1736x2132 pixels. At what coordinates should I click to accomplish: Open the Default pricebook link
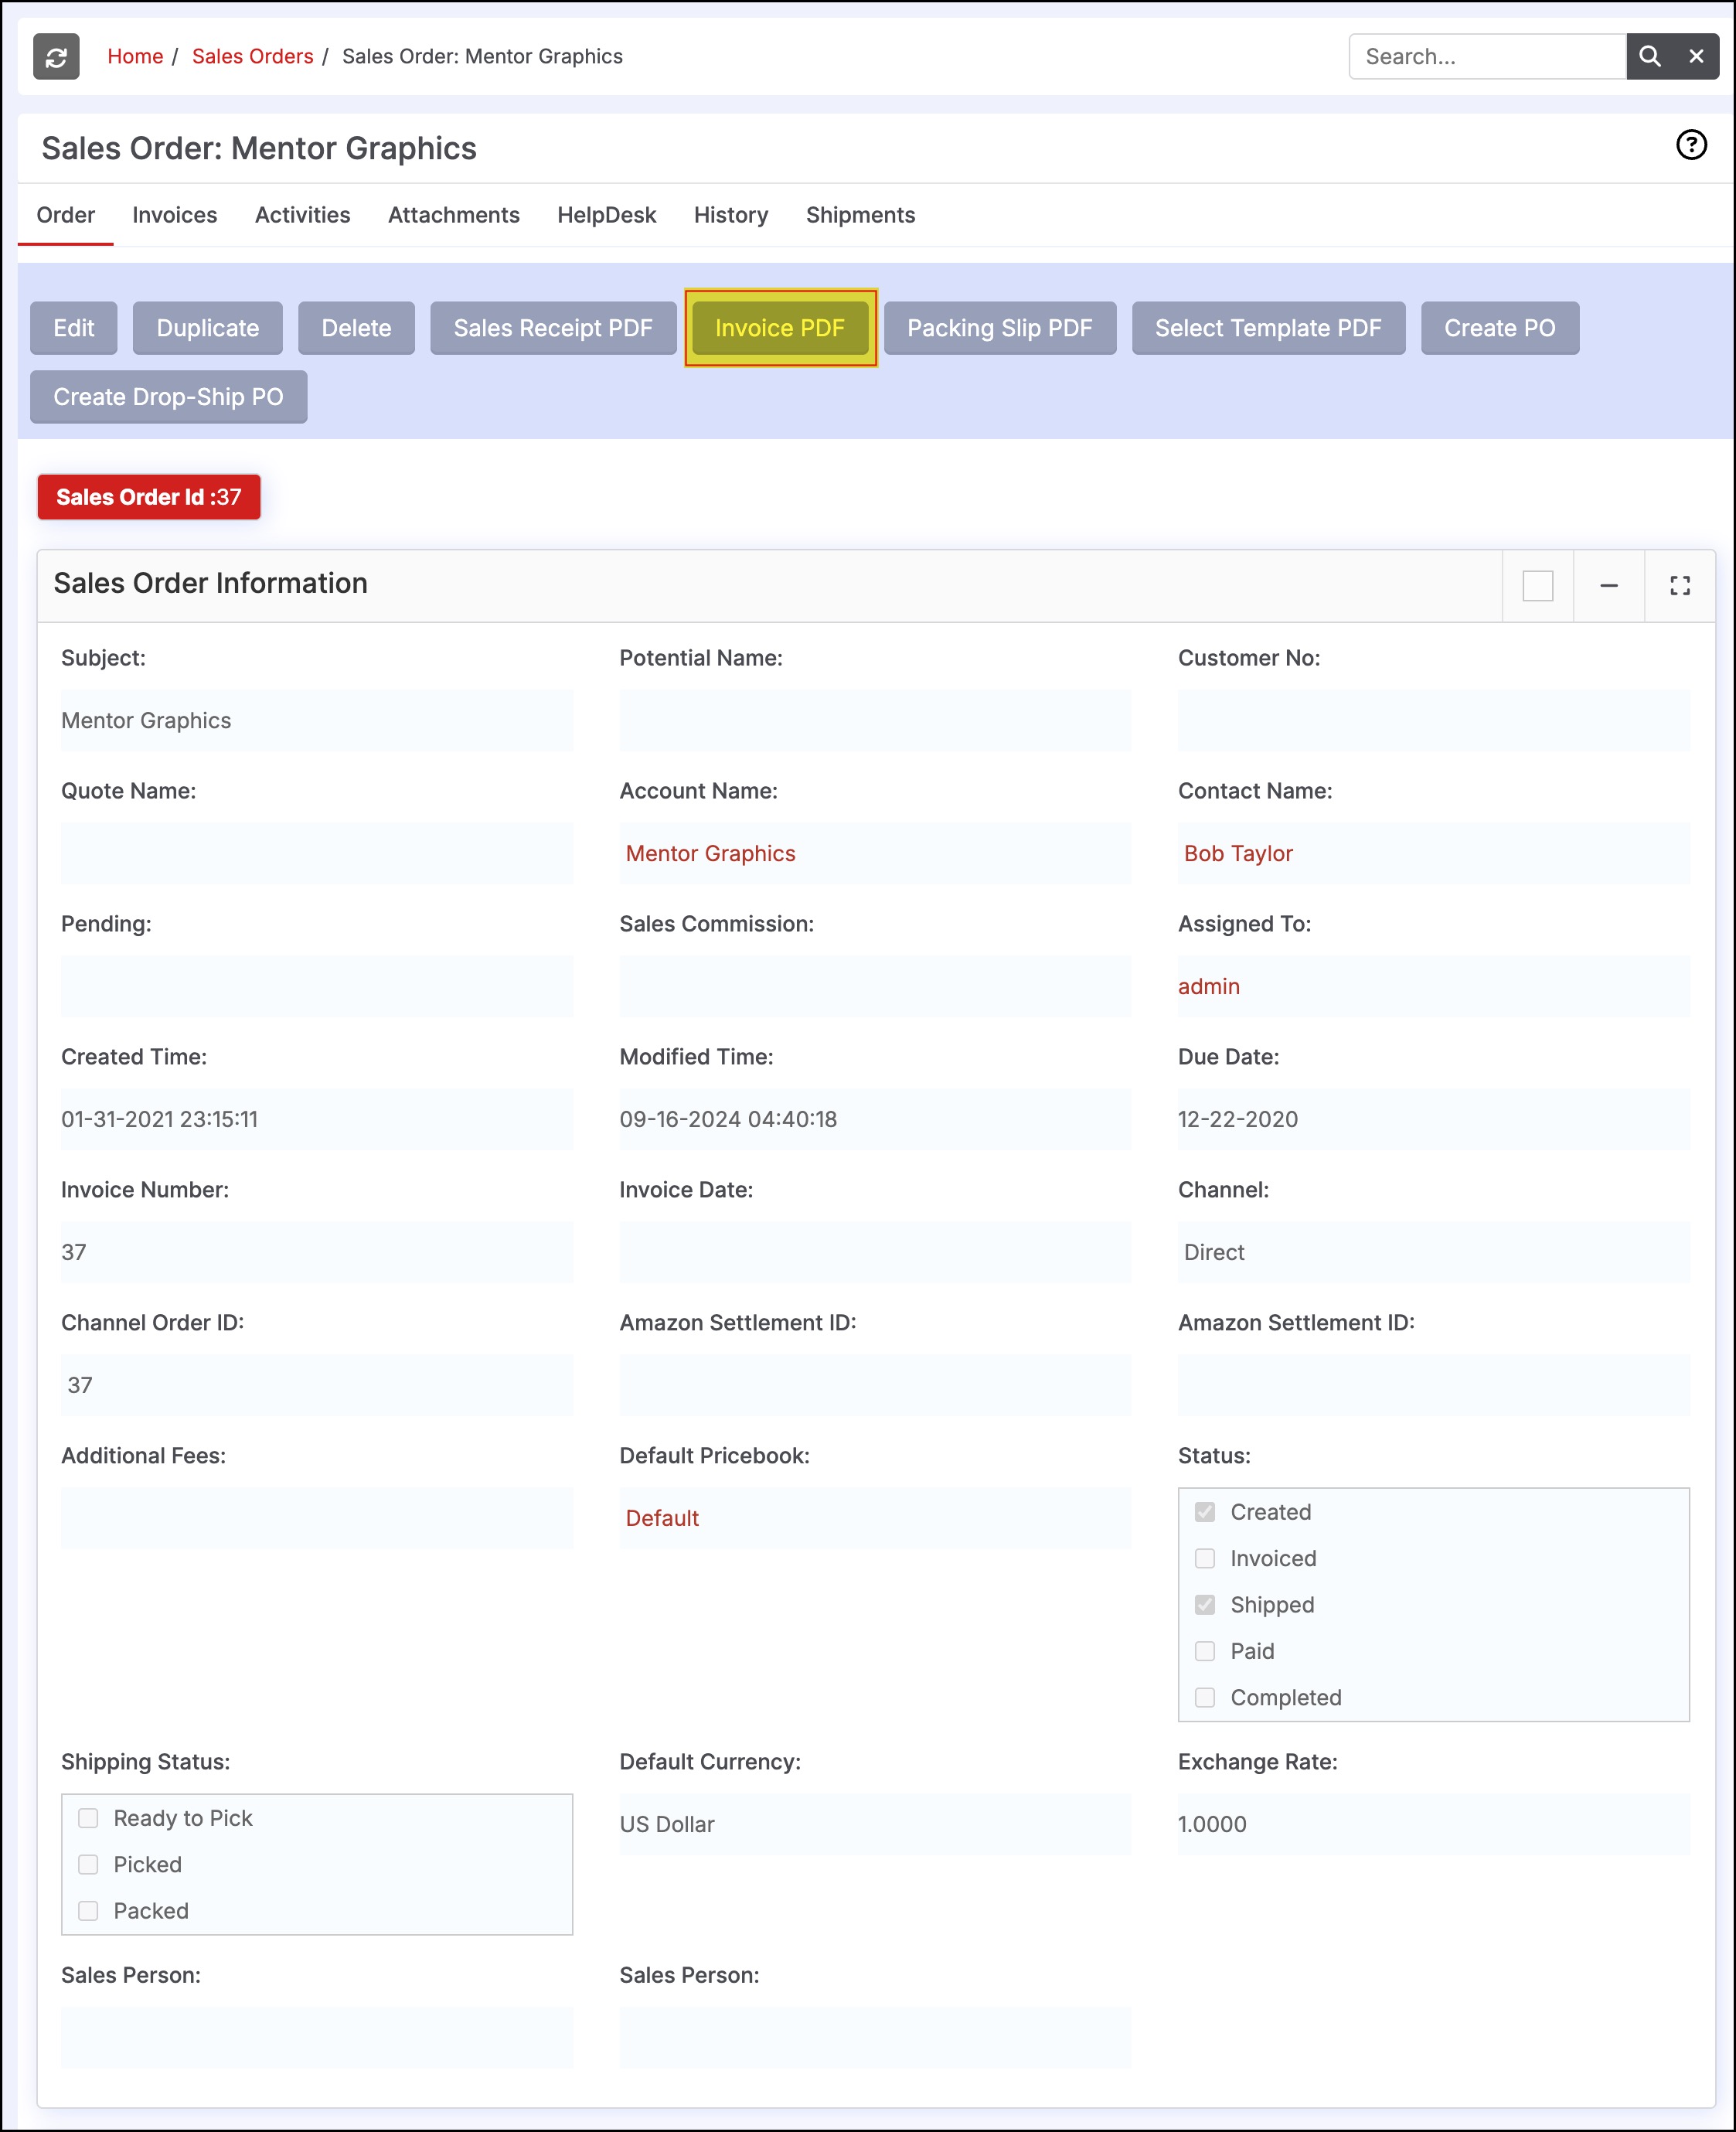tap(662, 1518)
